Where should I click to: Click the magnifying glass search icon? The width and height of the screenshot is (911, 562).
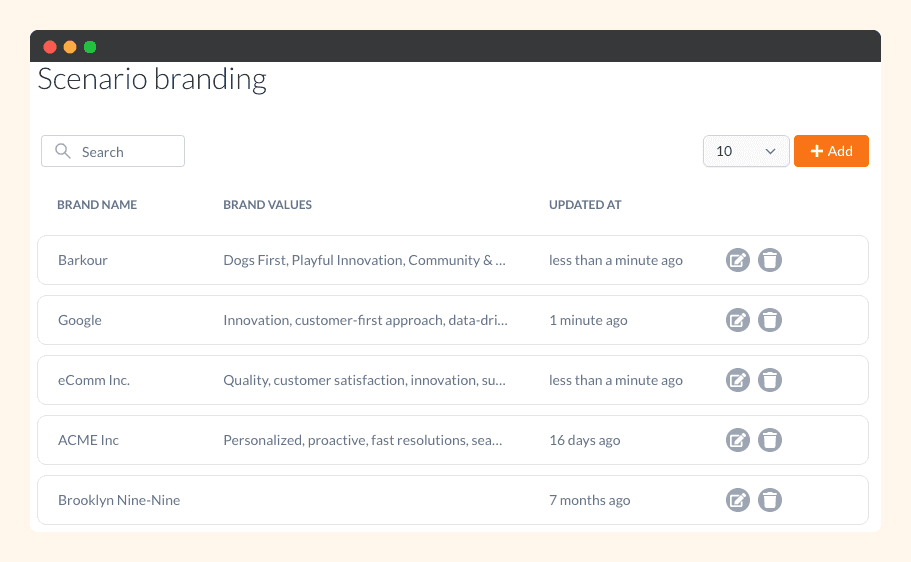pos(63,151)
